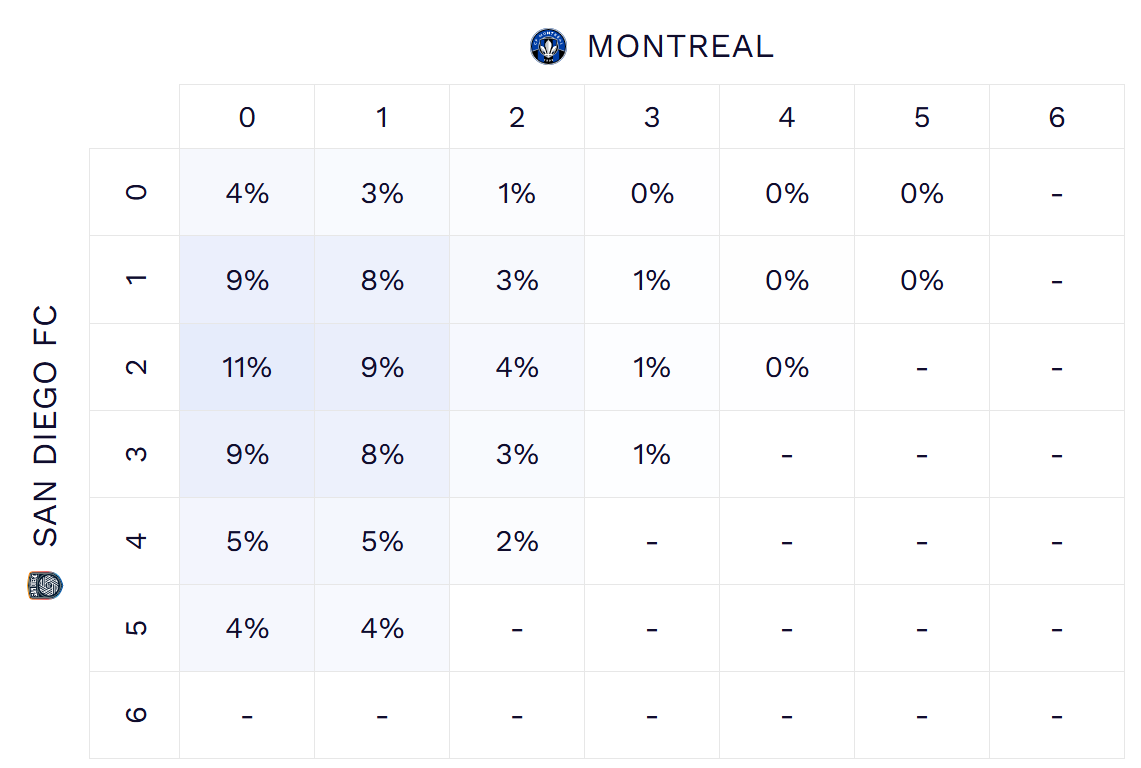Click San Diego row header for 0 goals
1141x768 pixels.
136,192
